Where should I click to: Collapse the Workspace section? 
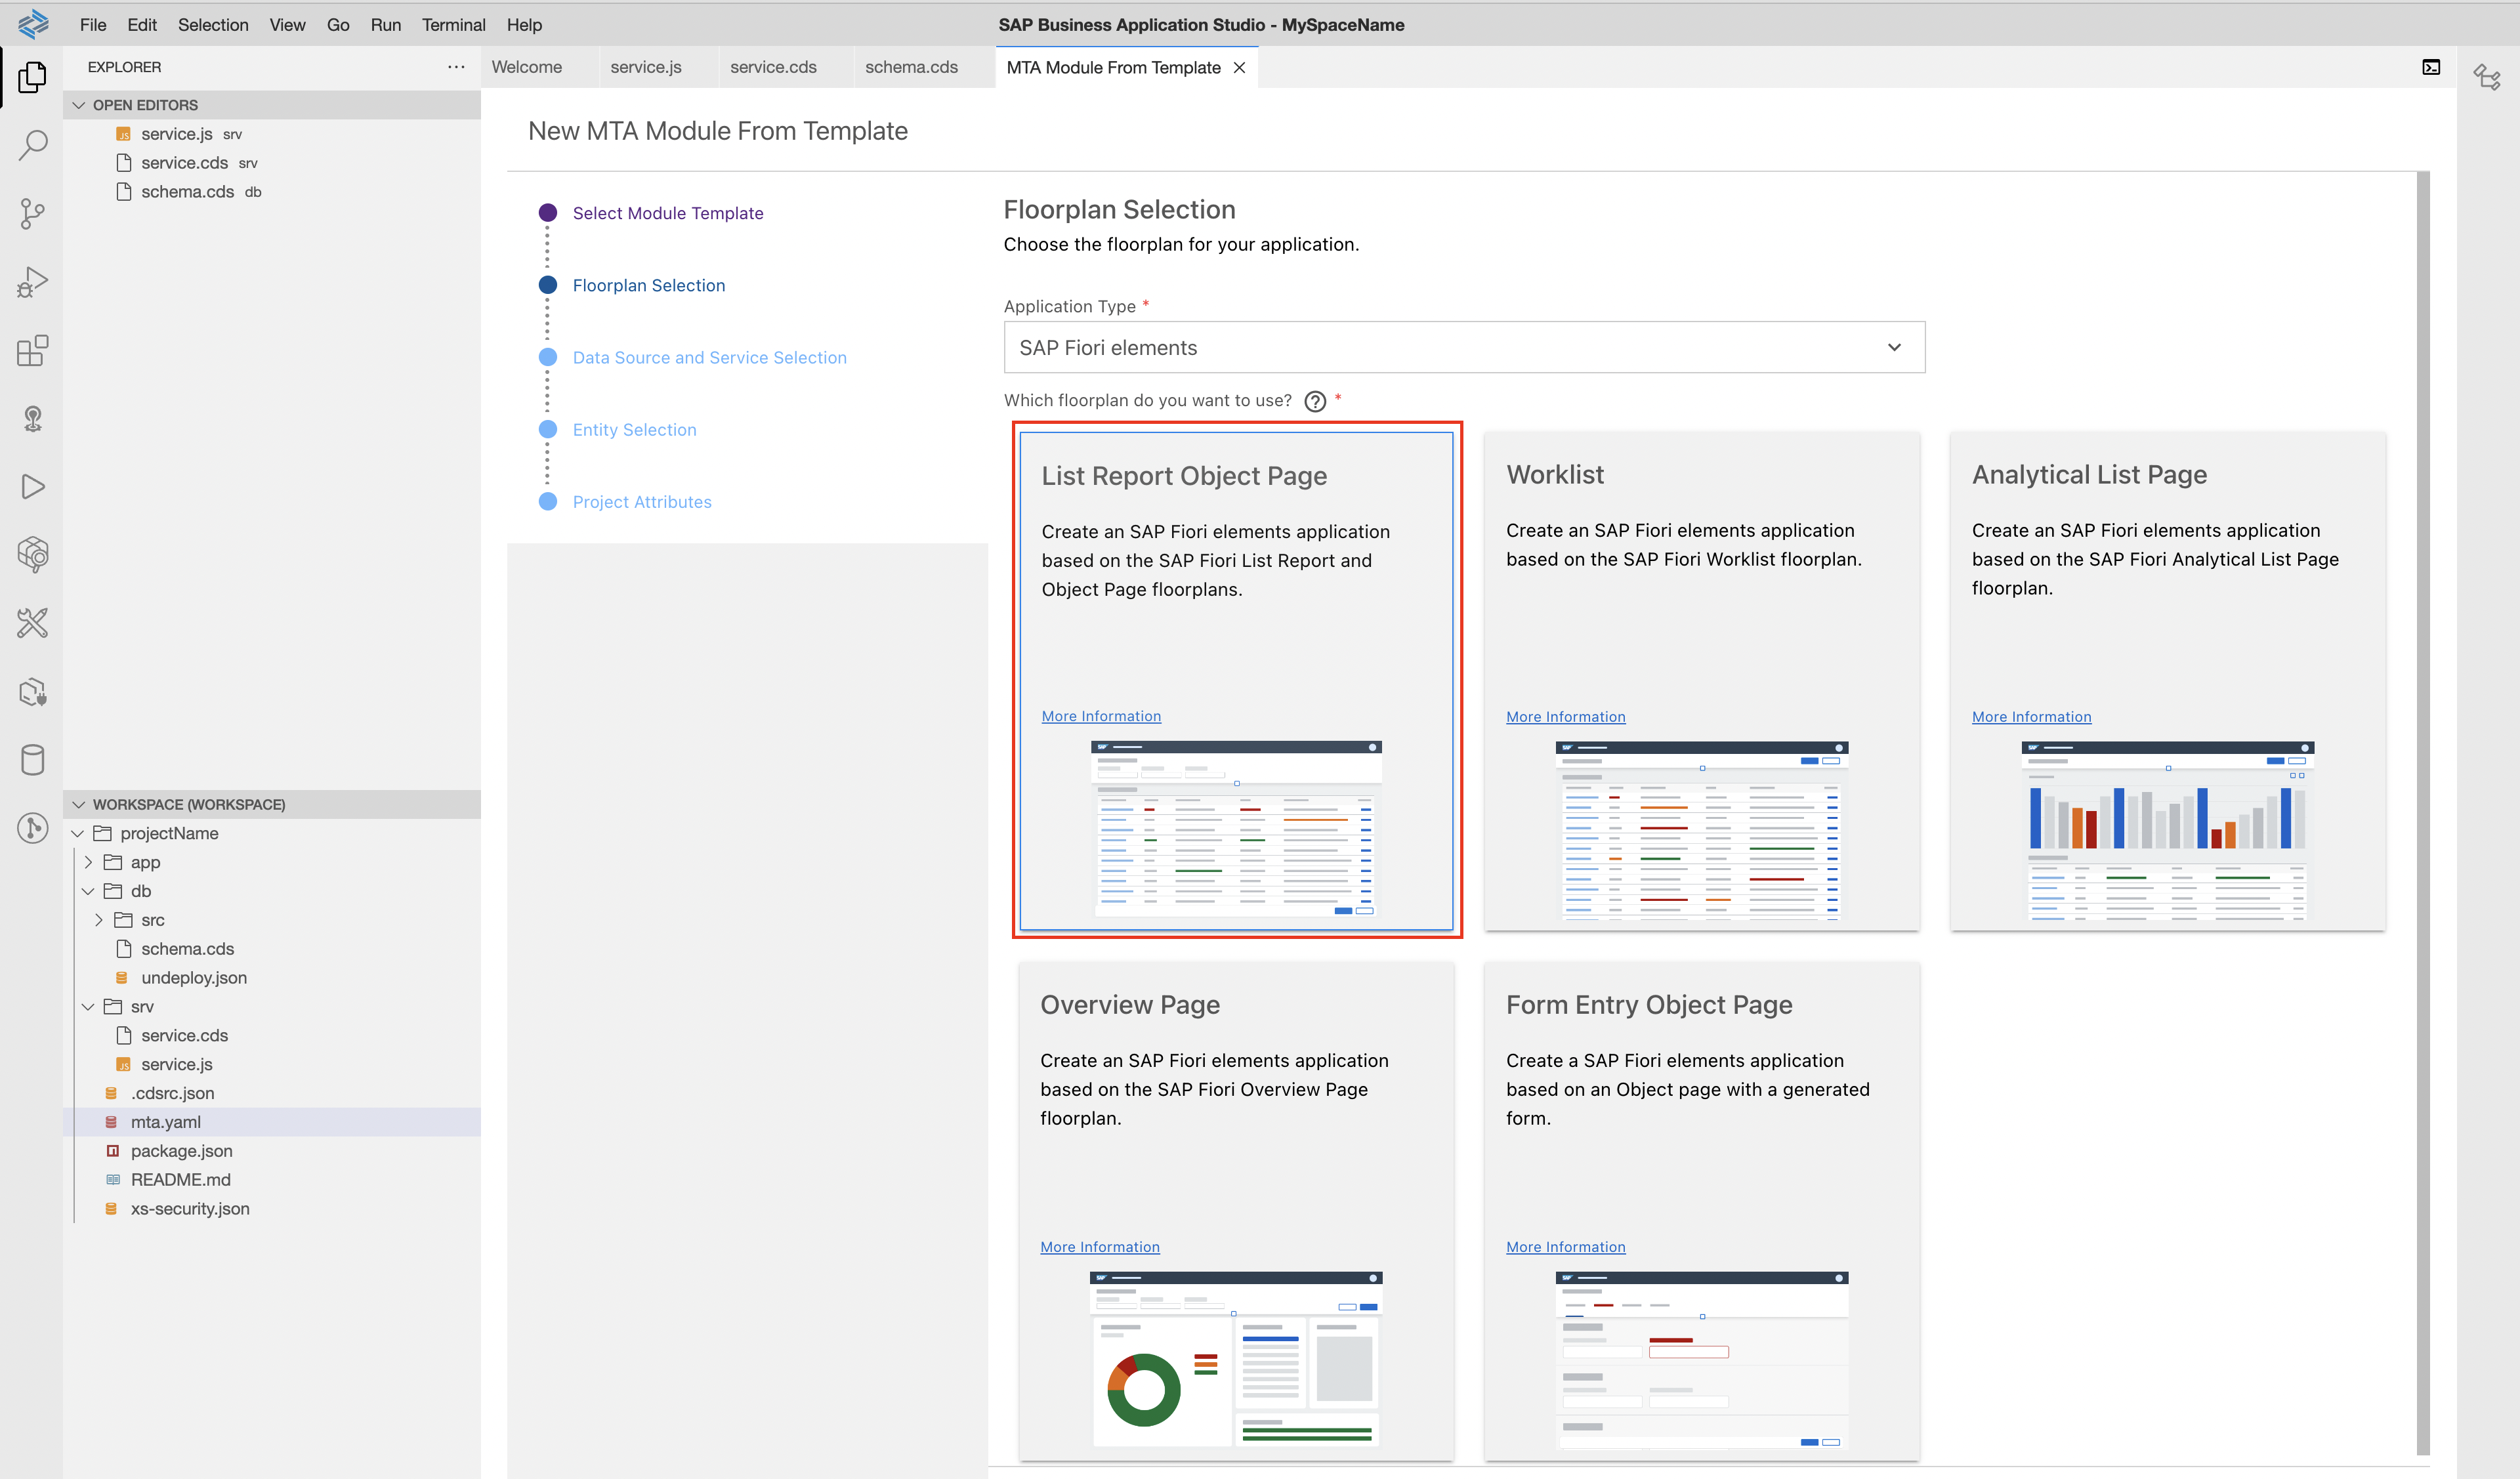[272, 804]
